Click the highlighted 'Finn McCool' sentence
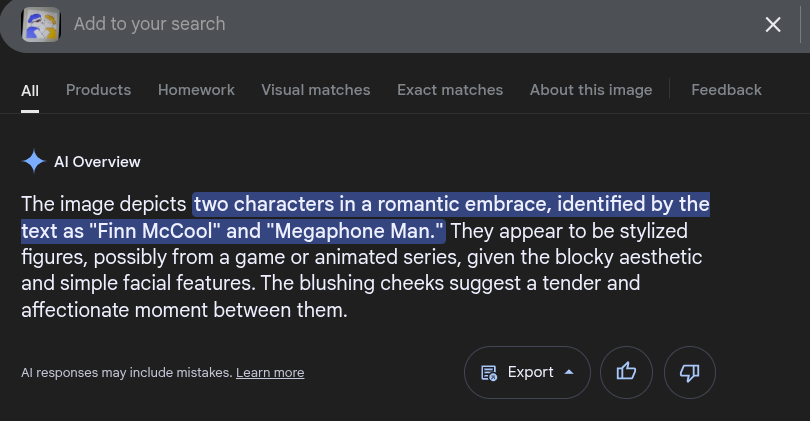Image resolution: width=810 pixels, height=421 pixels. click(365, 217)
